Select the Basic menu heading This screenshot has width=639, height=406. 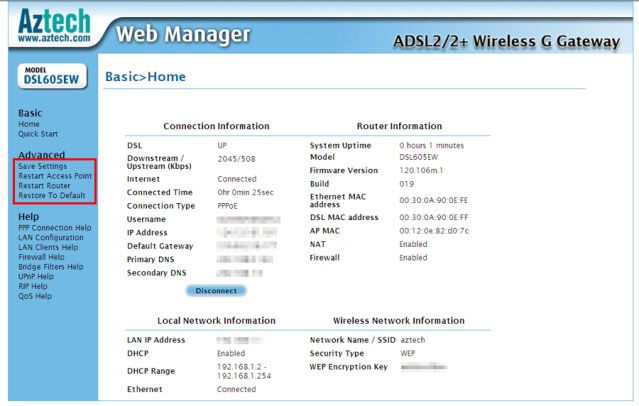[x=30, y=113]
